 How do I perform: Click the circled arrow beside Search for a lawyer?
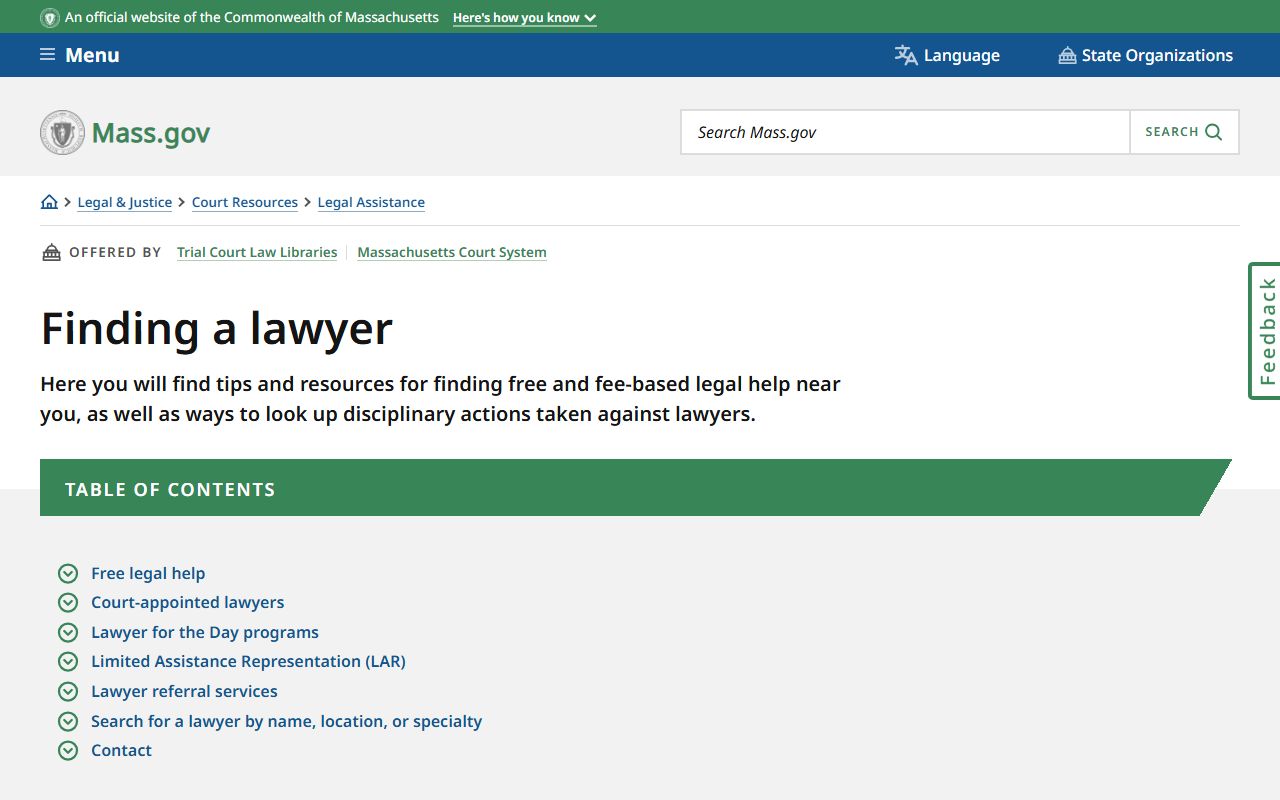[x=68, y=721]
